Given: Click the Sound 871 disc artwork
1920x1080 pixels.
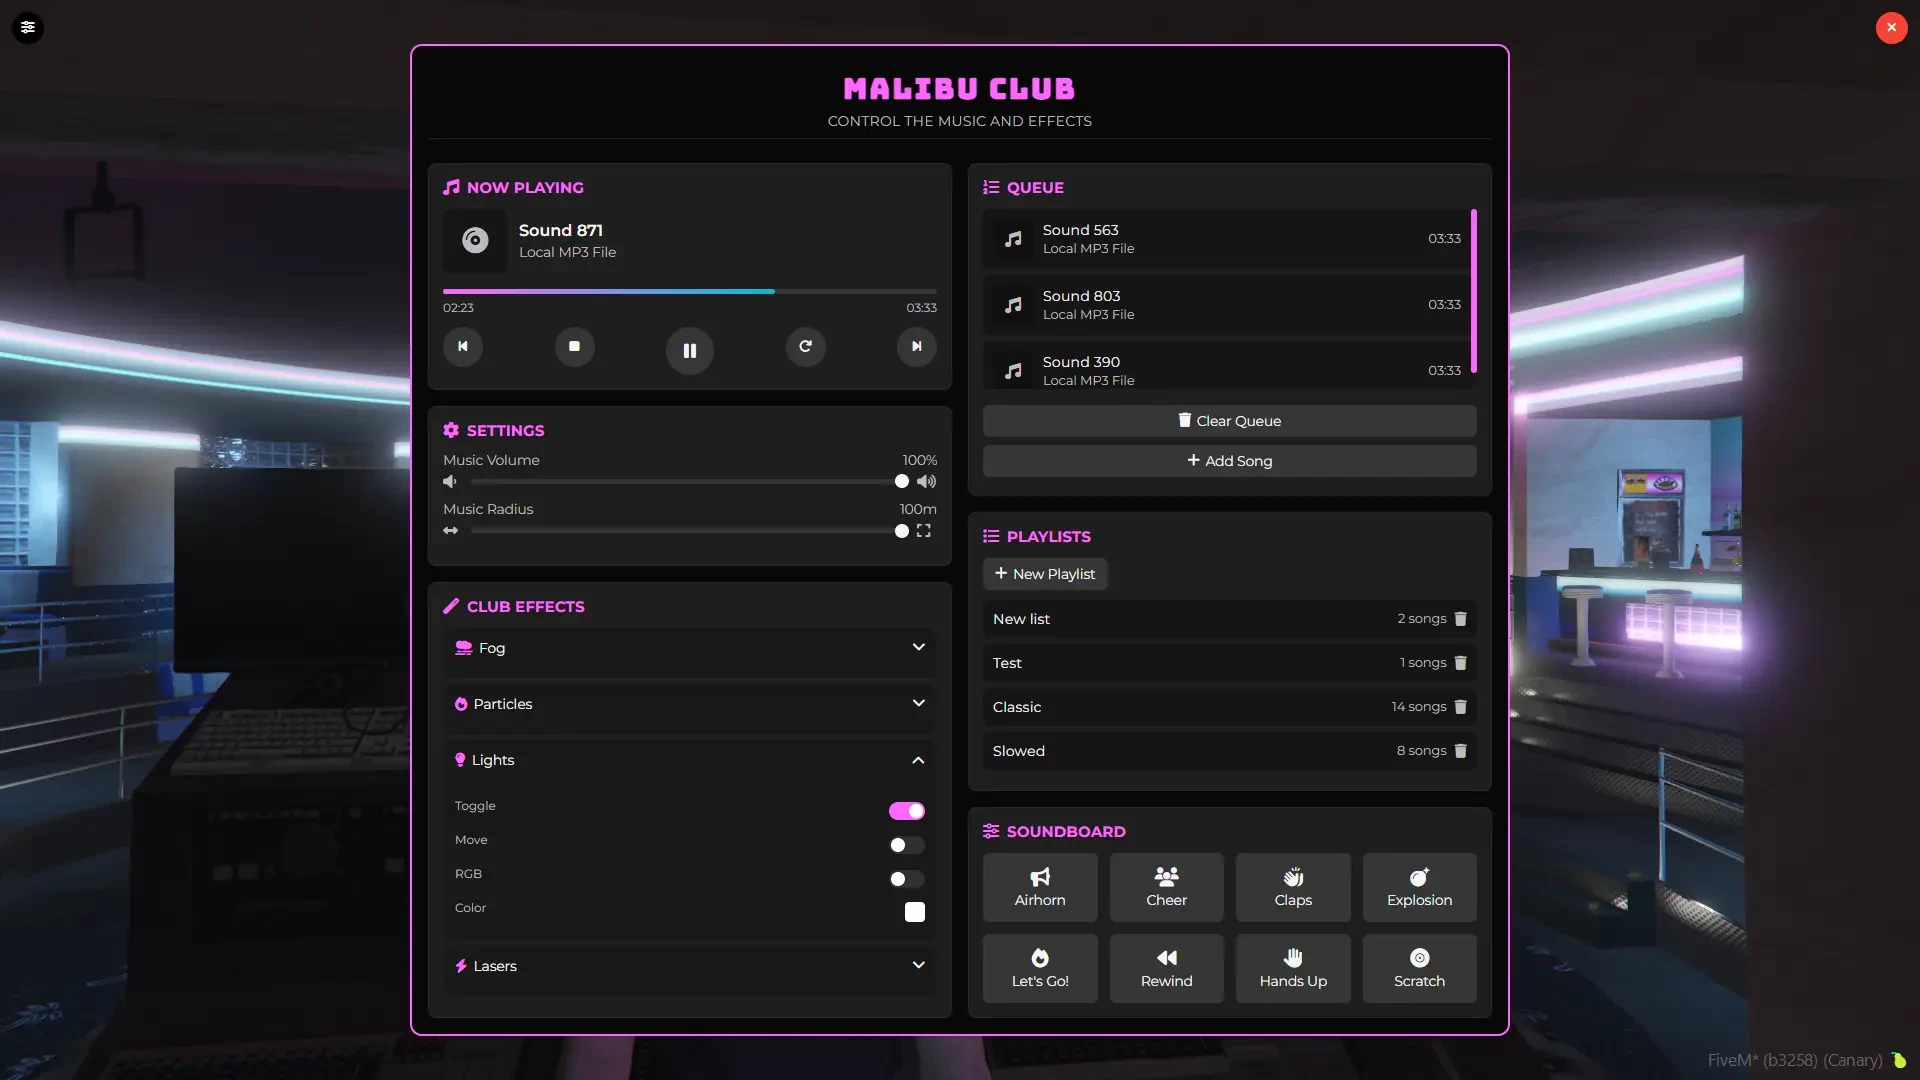Looking at the screenshot, I should click(475, 240).
